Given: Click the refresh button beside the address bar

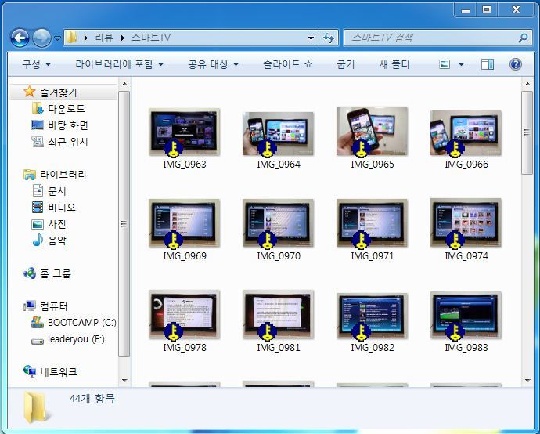Looking at the screenshot, I should point(329,38).
